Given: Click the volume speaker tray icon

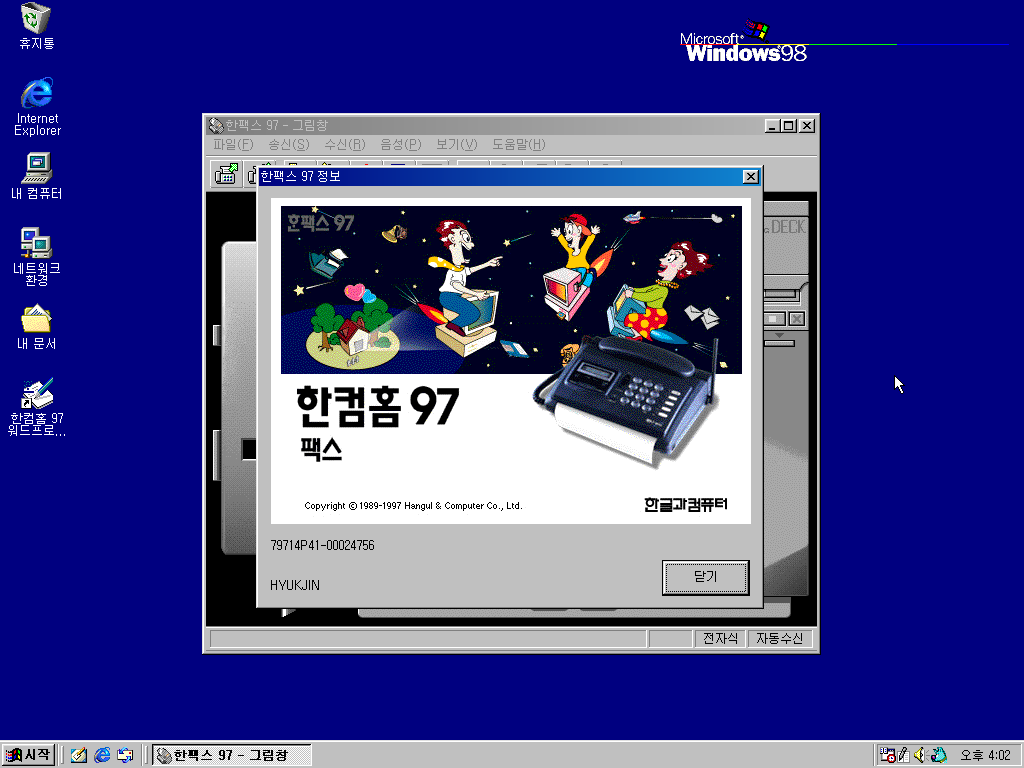Looking at the screenshot, I should 920,755.
